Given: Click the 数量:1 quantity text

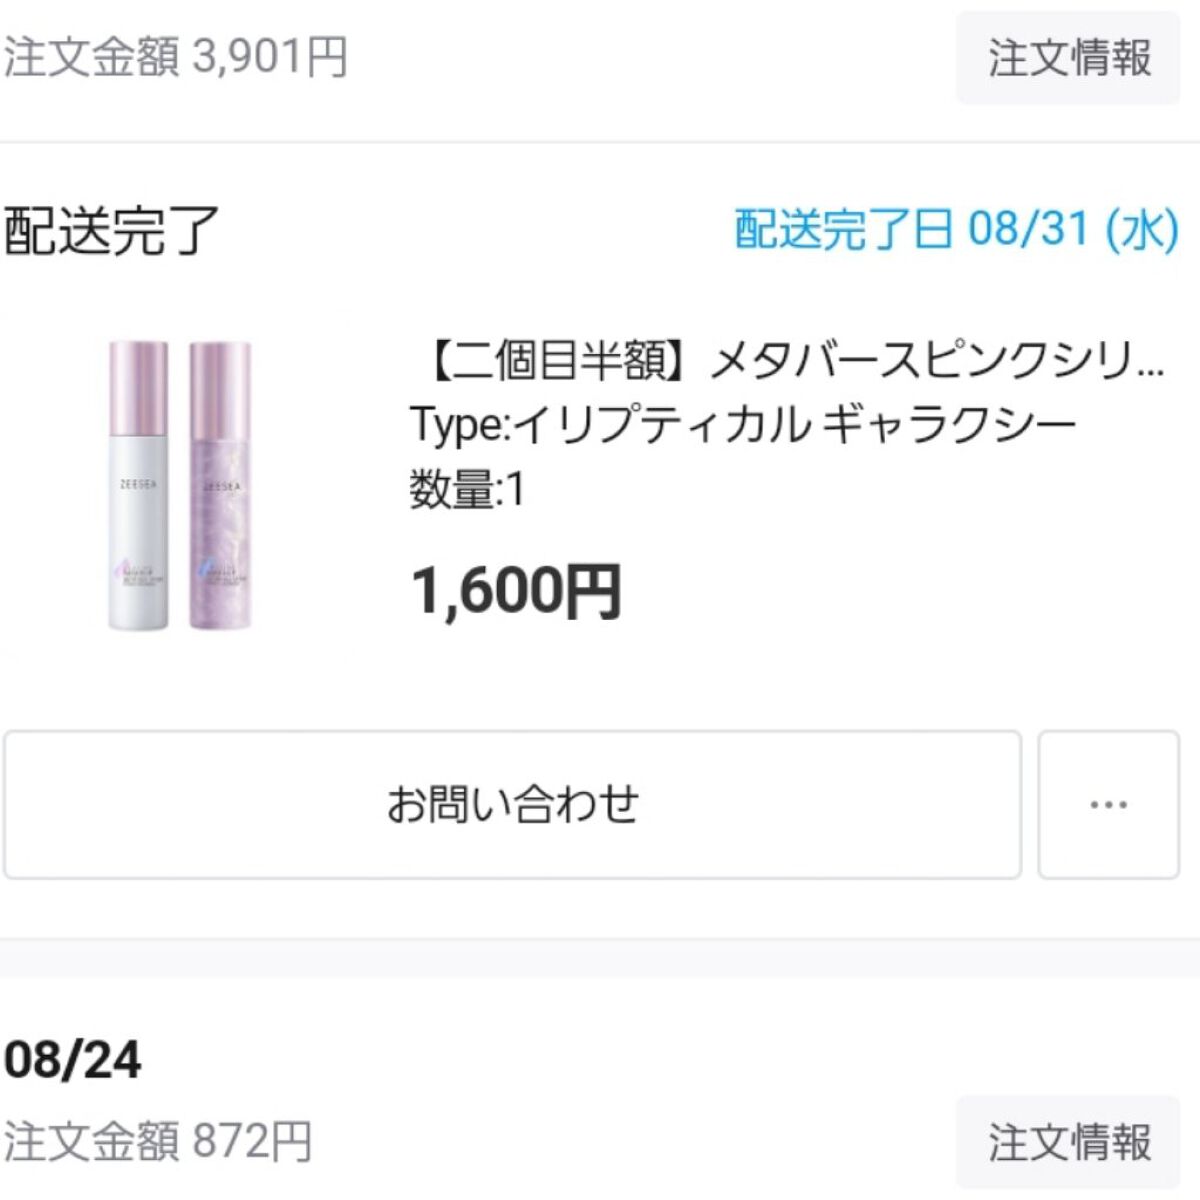Looking at the screenshot, I should click(467, 490).
